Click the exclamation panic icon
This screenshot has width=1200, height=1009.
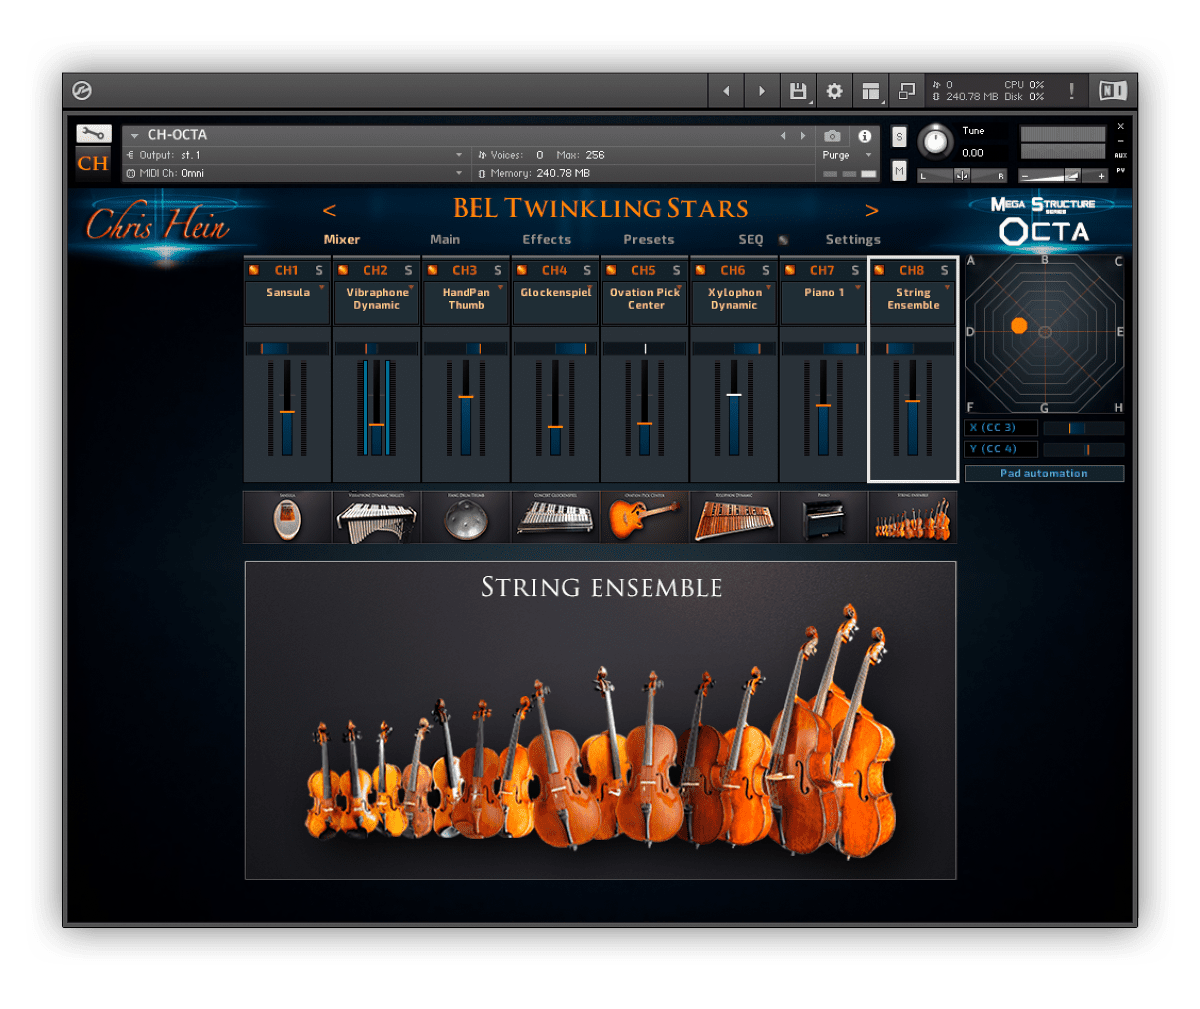(1071, 91)
